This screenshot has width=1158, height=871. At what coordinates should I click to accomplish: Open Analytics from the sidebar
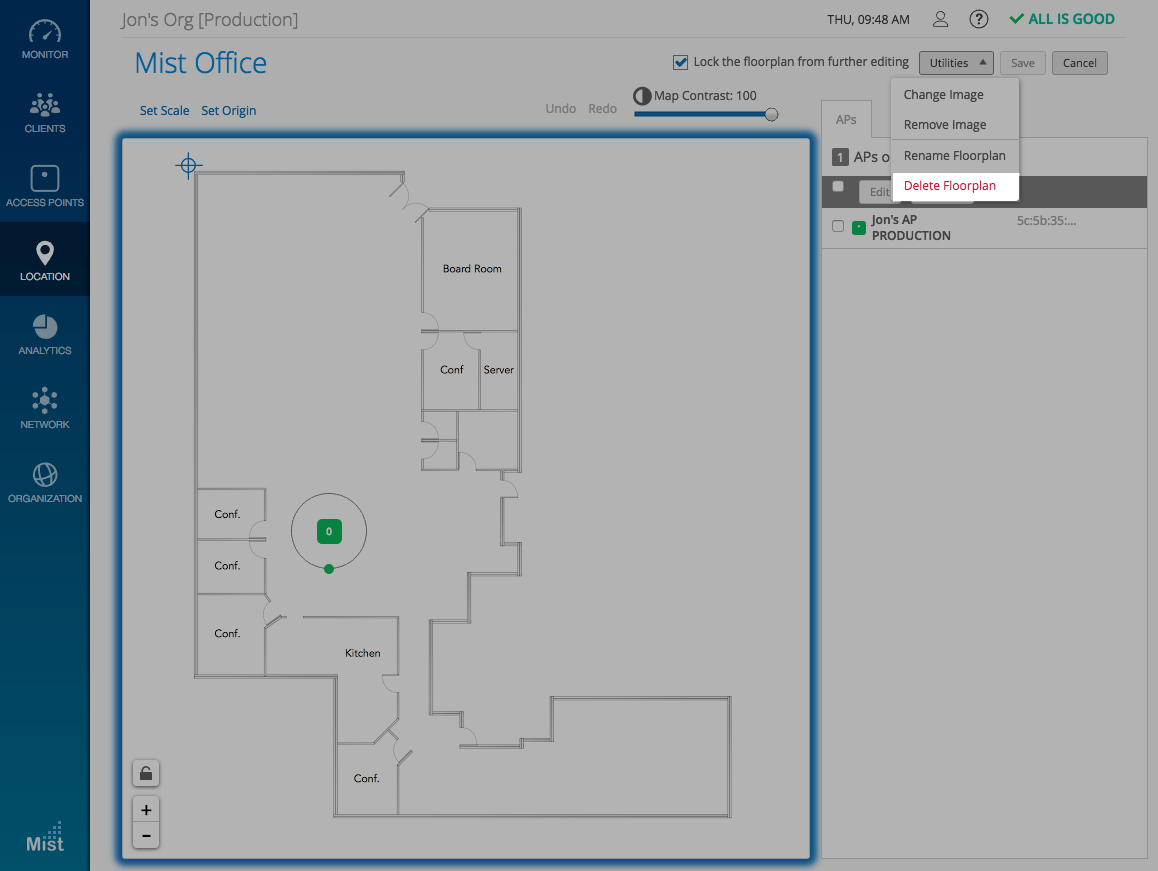(x=44, y=334)
